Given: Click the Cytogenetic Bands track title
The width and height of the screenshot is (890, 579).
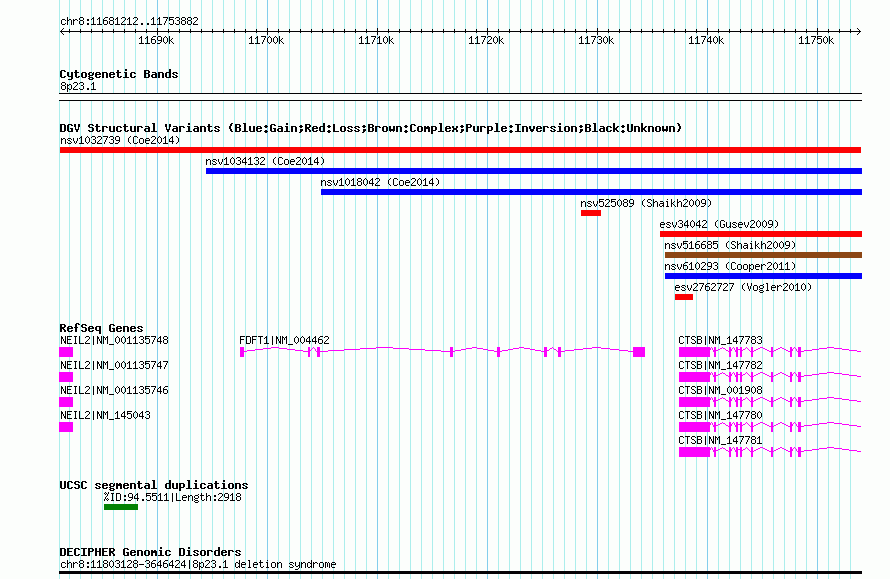Looking at the screenshot, I should [x=119, y=74].
